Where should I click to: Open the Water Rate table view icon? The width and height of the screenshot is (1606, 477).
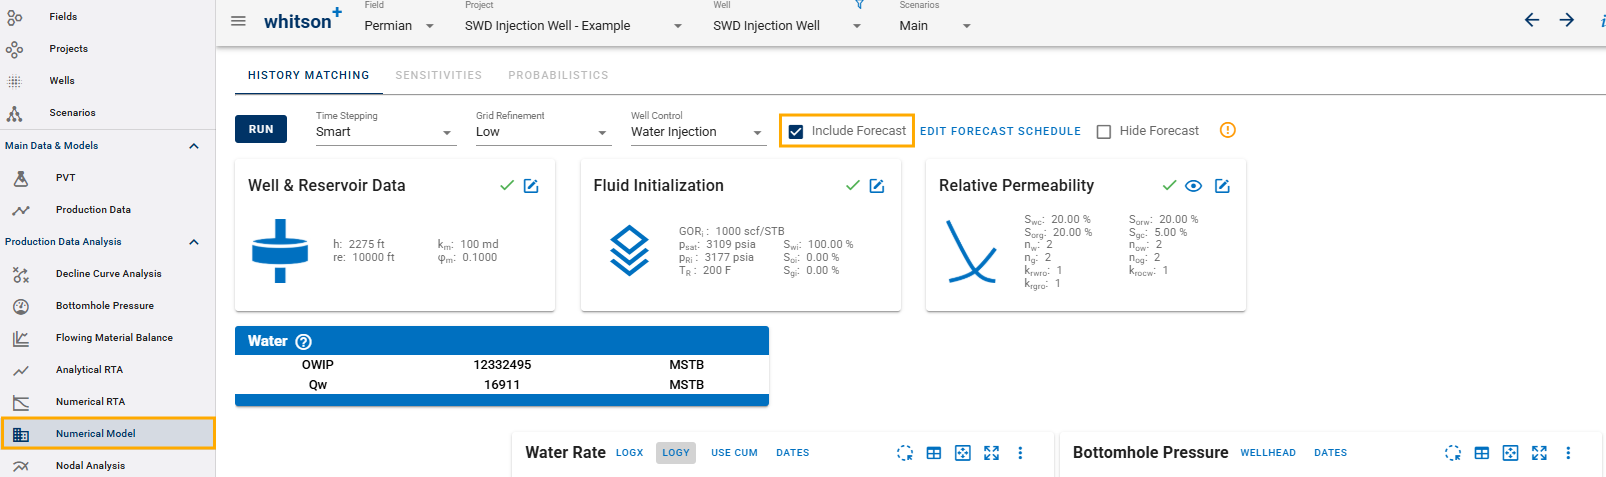point(933,453)
